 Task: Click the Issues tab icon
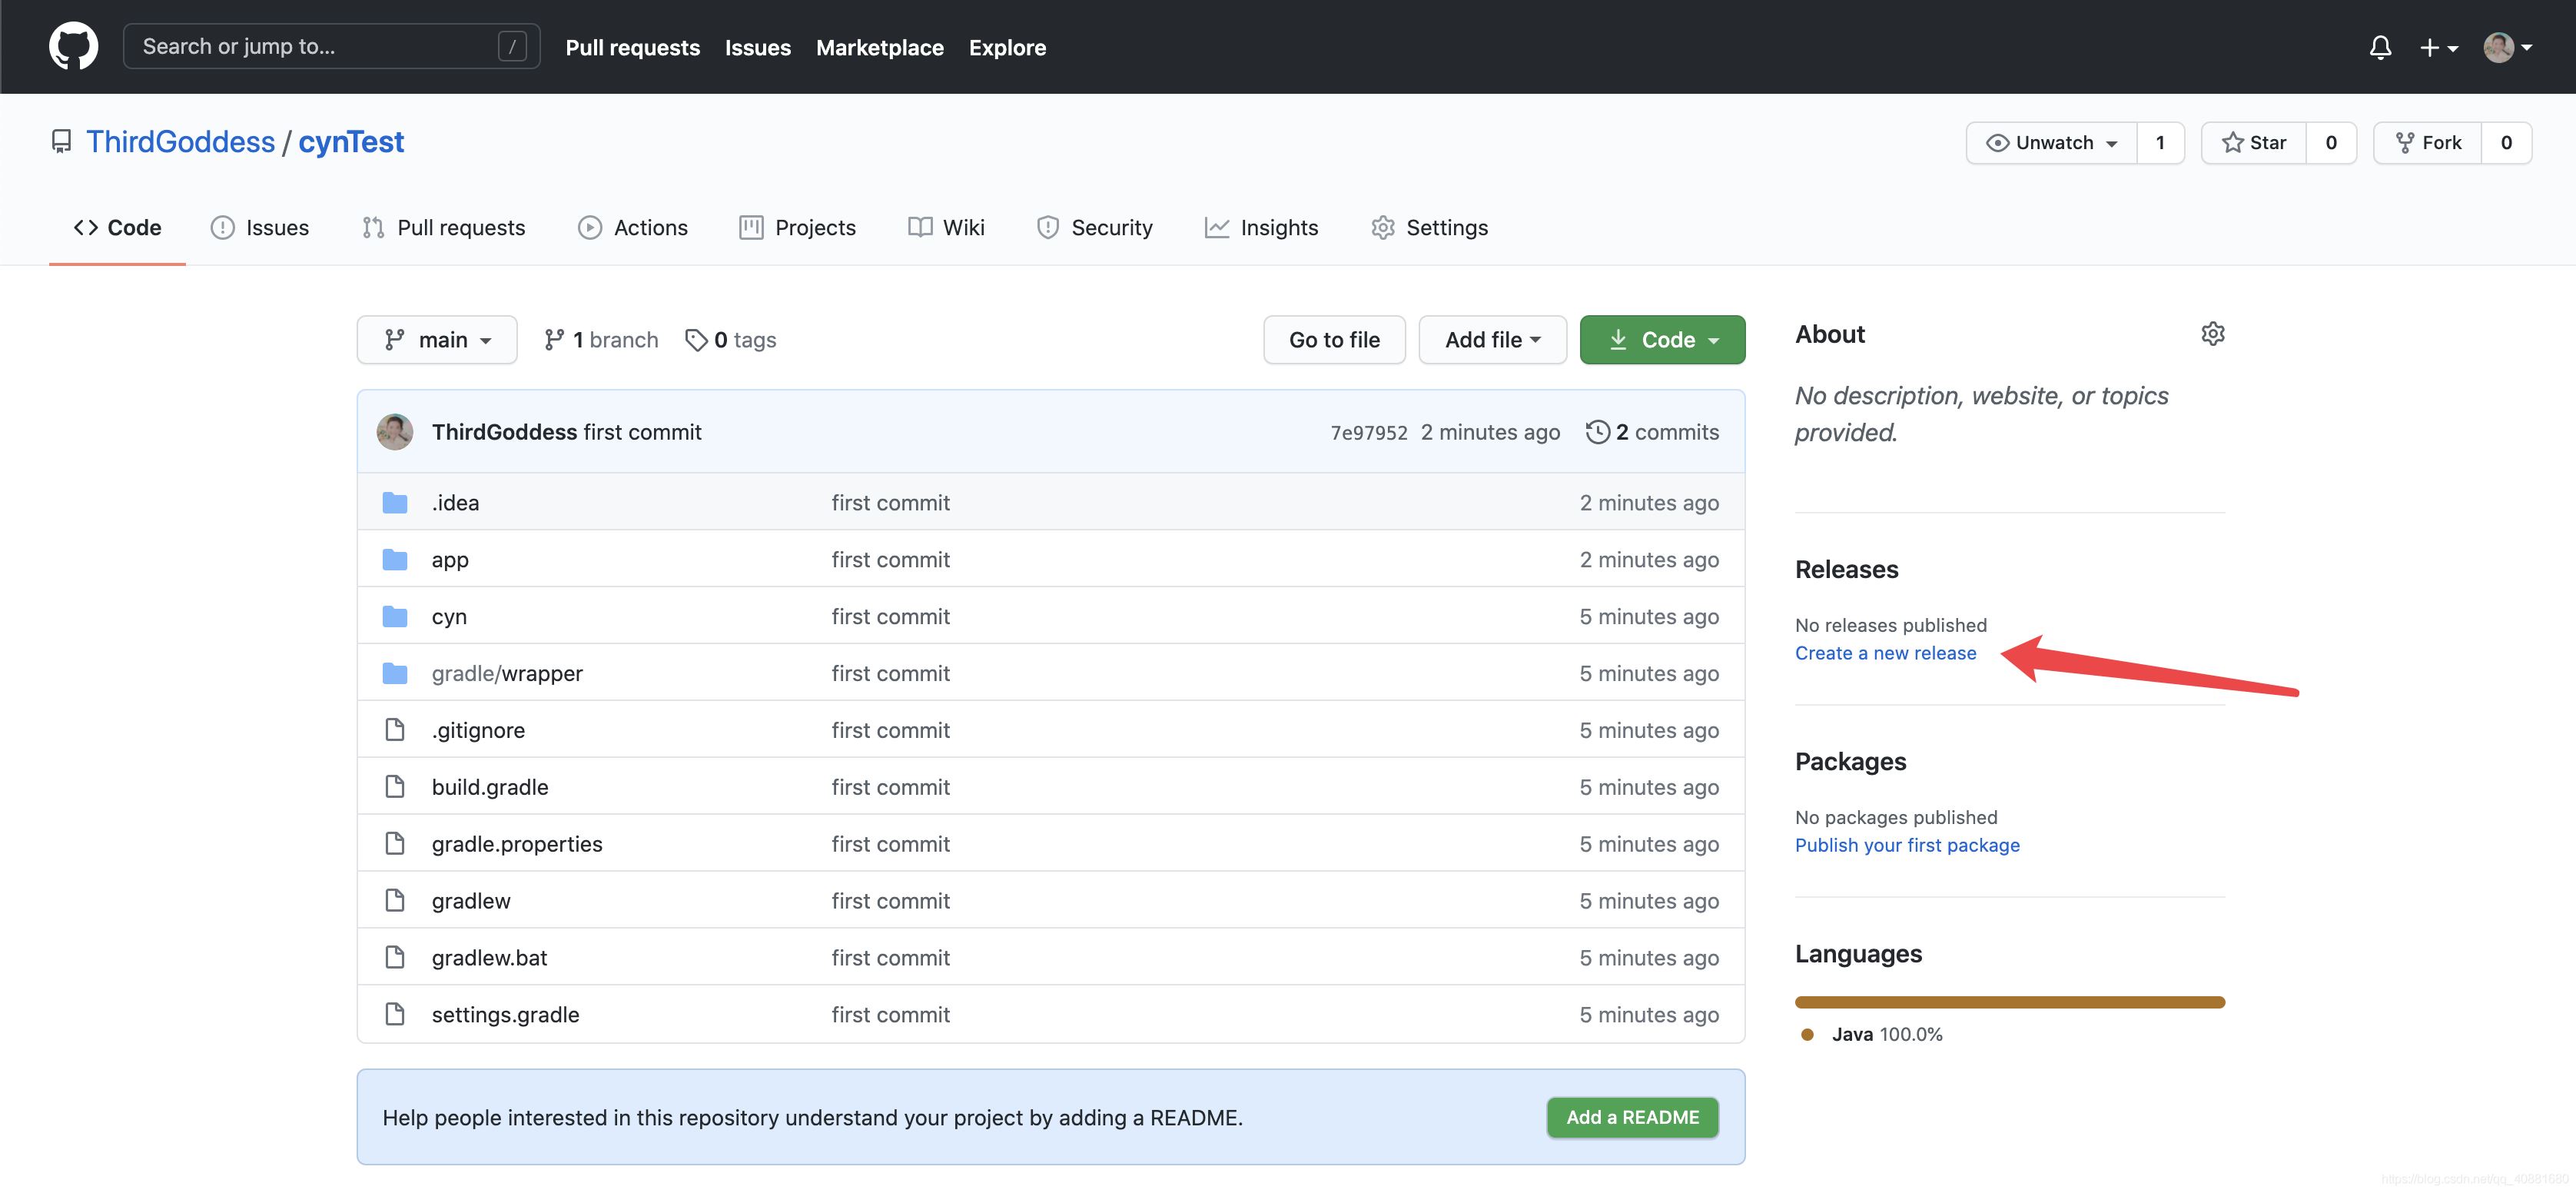tap(222, 227)
